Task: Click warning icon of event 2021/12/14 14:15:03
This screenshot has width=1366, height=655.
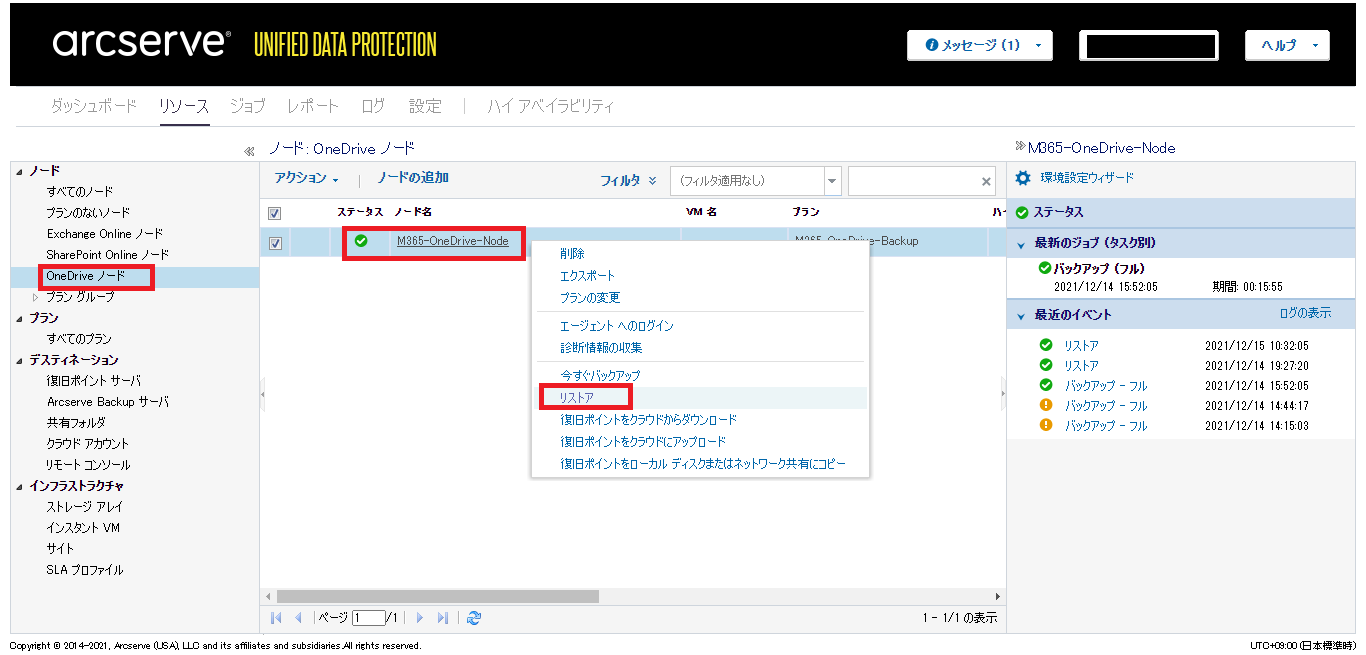Action: click(1046, 425)
